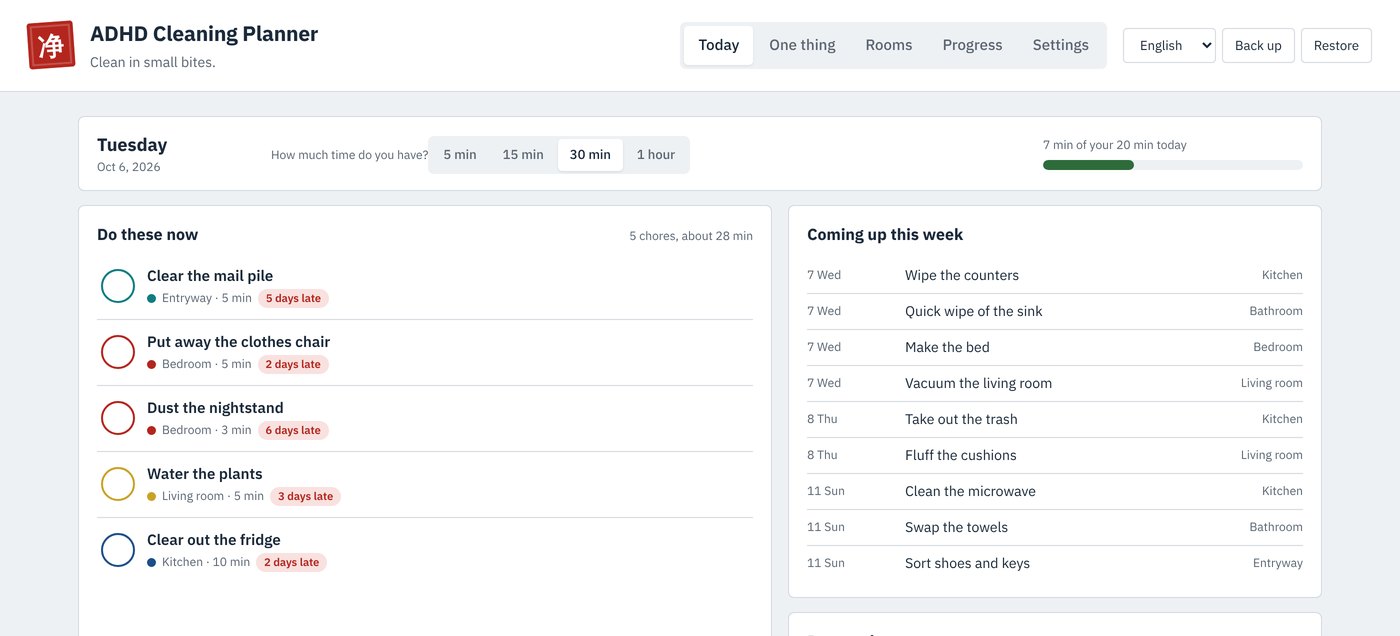The image size is (1400, 636).
Task: Click the Restore button
Action: click(1336, 45)
